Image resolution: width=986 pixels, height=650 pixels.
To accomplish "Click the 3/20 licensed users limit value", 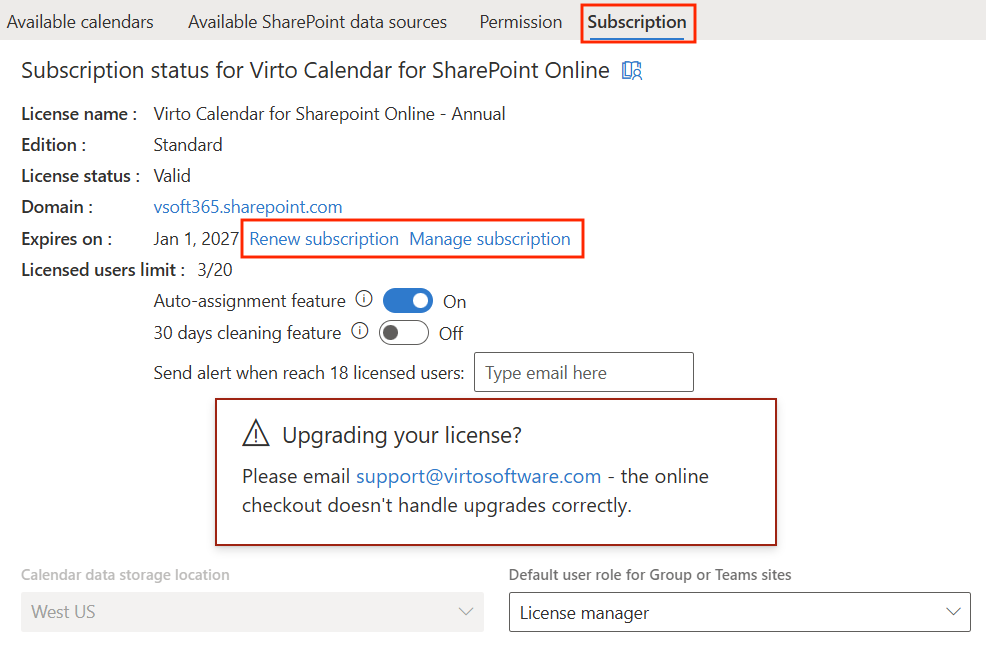I will point(215,270).
